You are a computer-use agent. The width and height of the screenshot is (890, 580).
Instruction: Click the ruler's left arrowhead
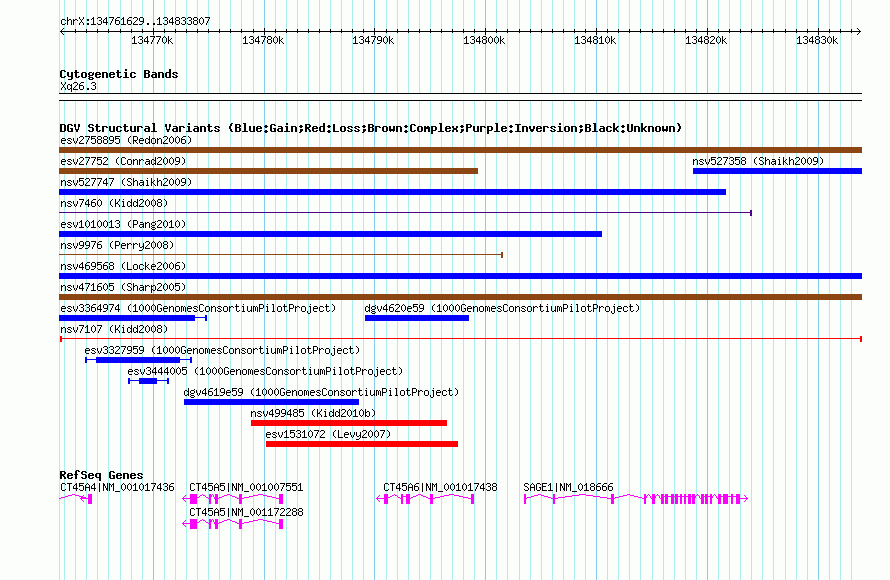[62, 31]
